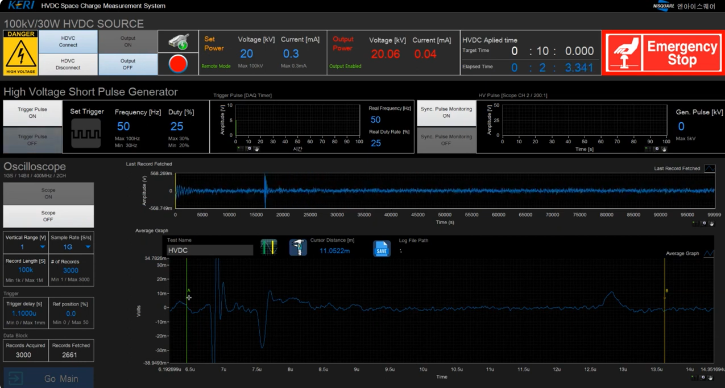Turn Trigger Pulse ON
This screenshot has height=388, width=725.
[x=32, y=113]
